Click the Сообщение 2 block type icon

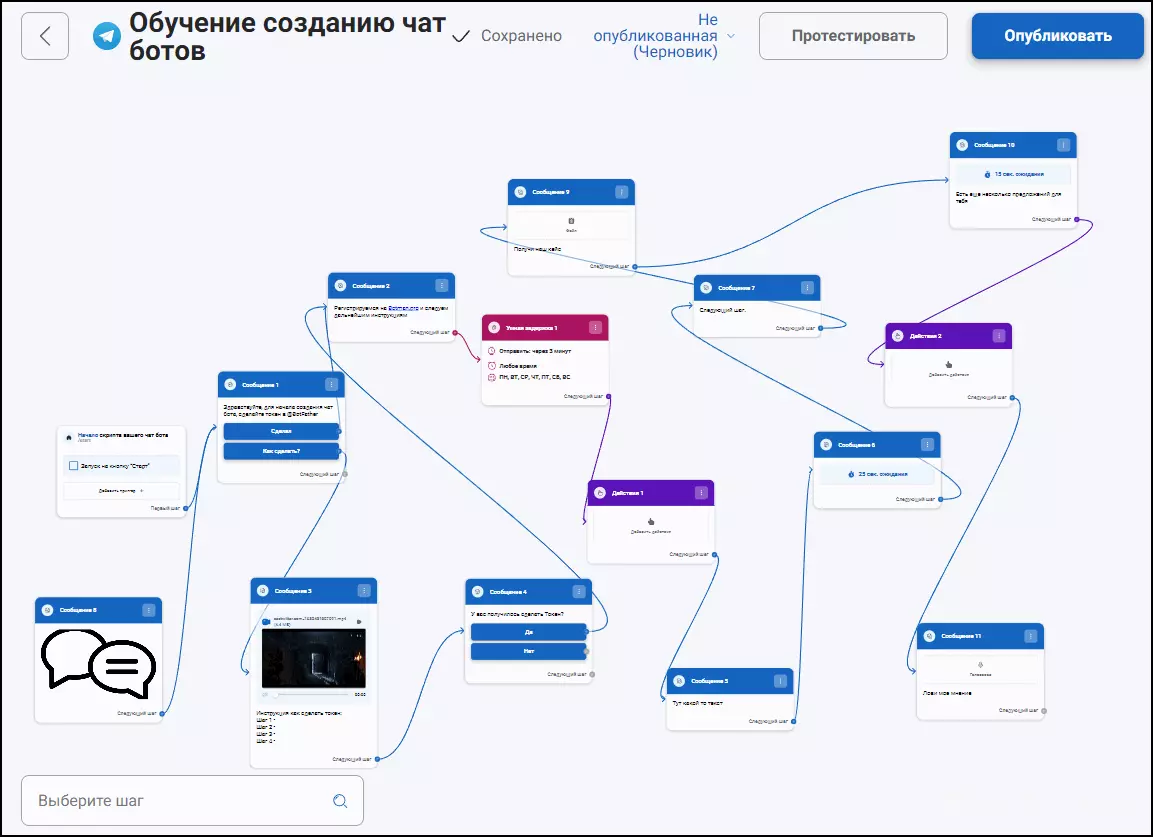pyautogui.click(x=340, y=285)
